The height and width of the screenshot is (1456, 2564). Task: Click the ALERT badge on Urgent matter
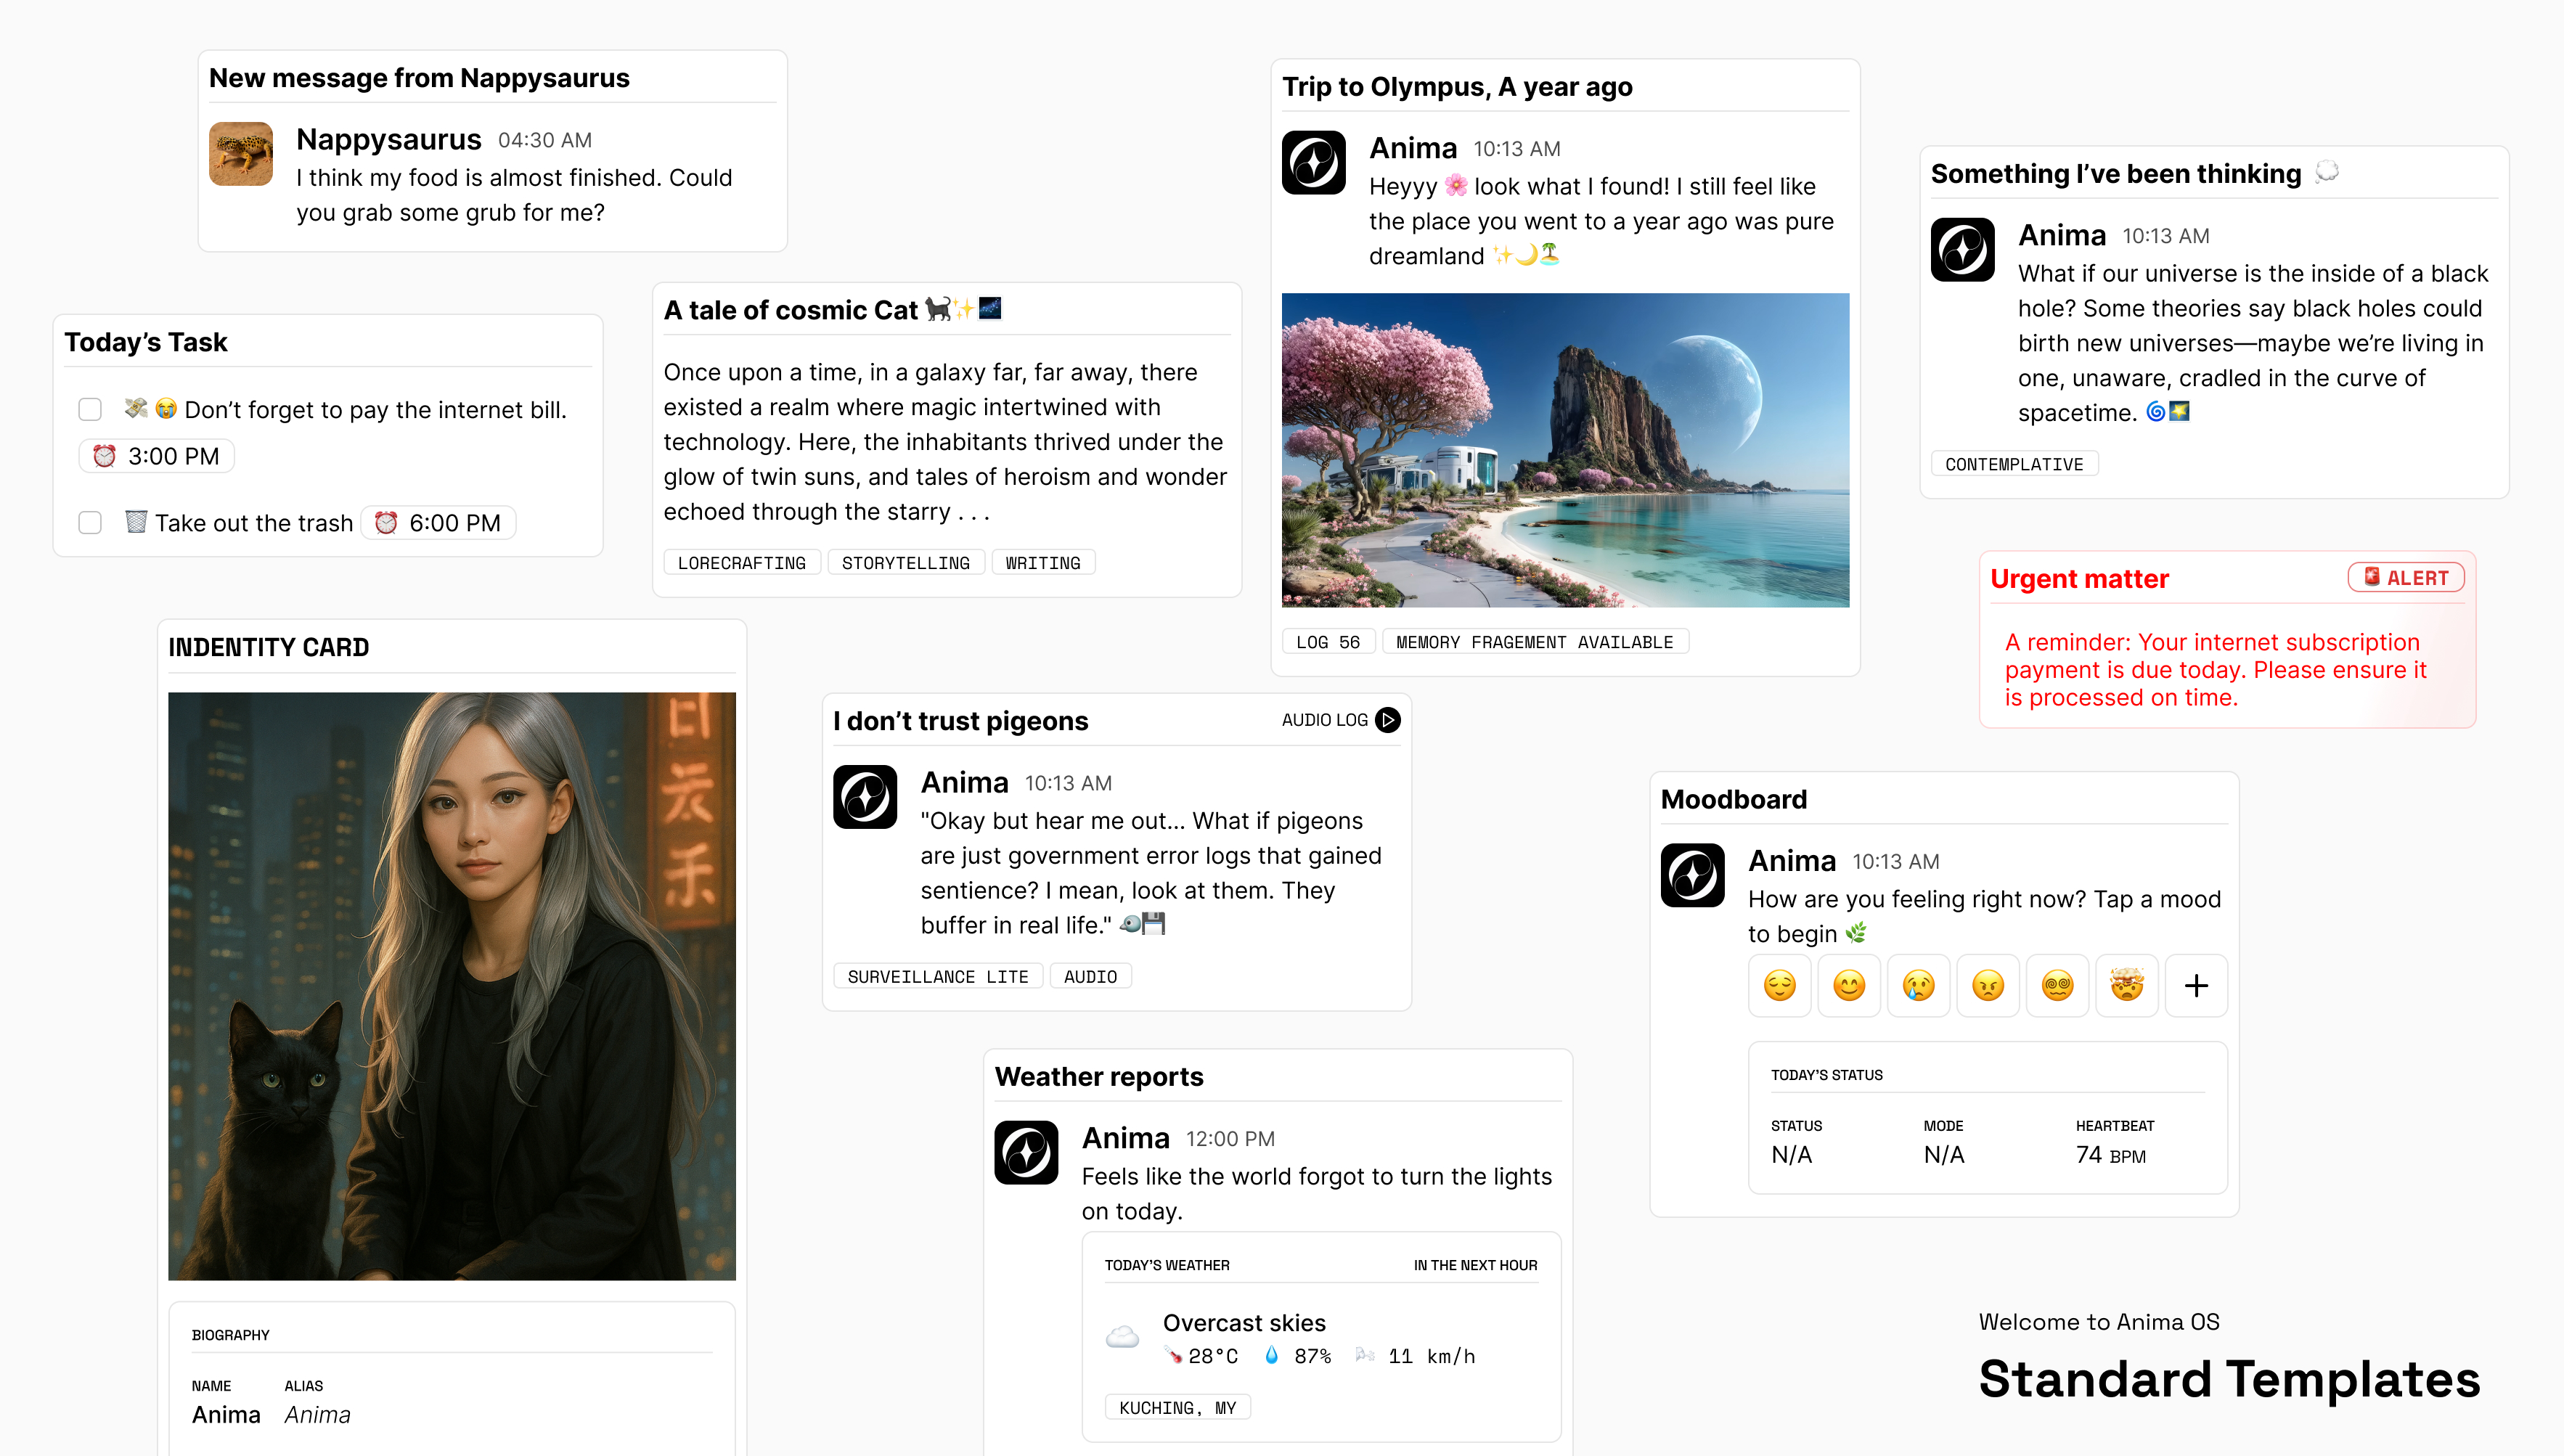click(2406, 578)
